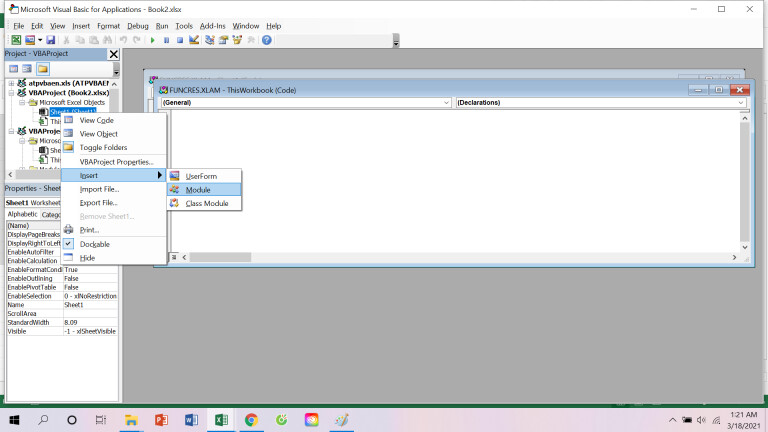The height and width of the screenshot is (432, 768).
Task: Click the Break pause icon in the toolbar
Action: pyautogui.click(x=167, y=40)
